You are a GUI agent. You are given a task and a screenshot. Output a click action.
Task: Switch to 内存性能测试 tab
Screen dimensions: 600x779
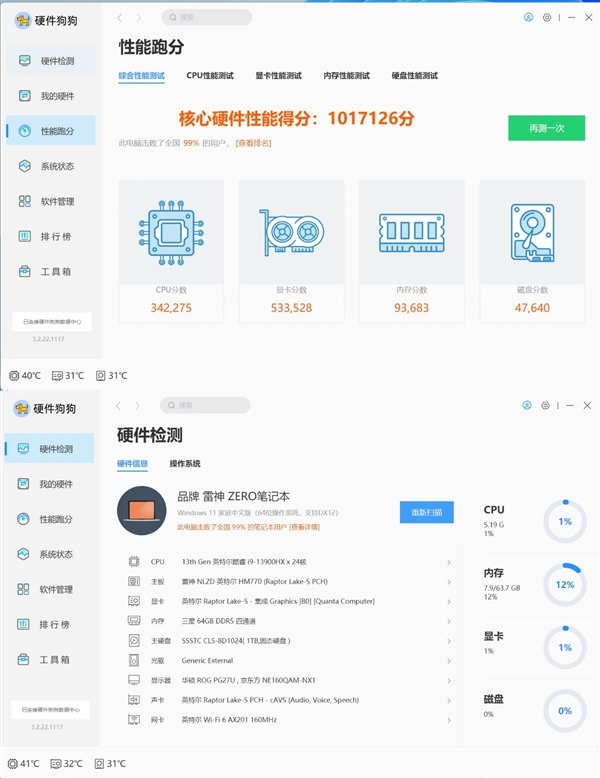[347, 76]
